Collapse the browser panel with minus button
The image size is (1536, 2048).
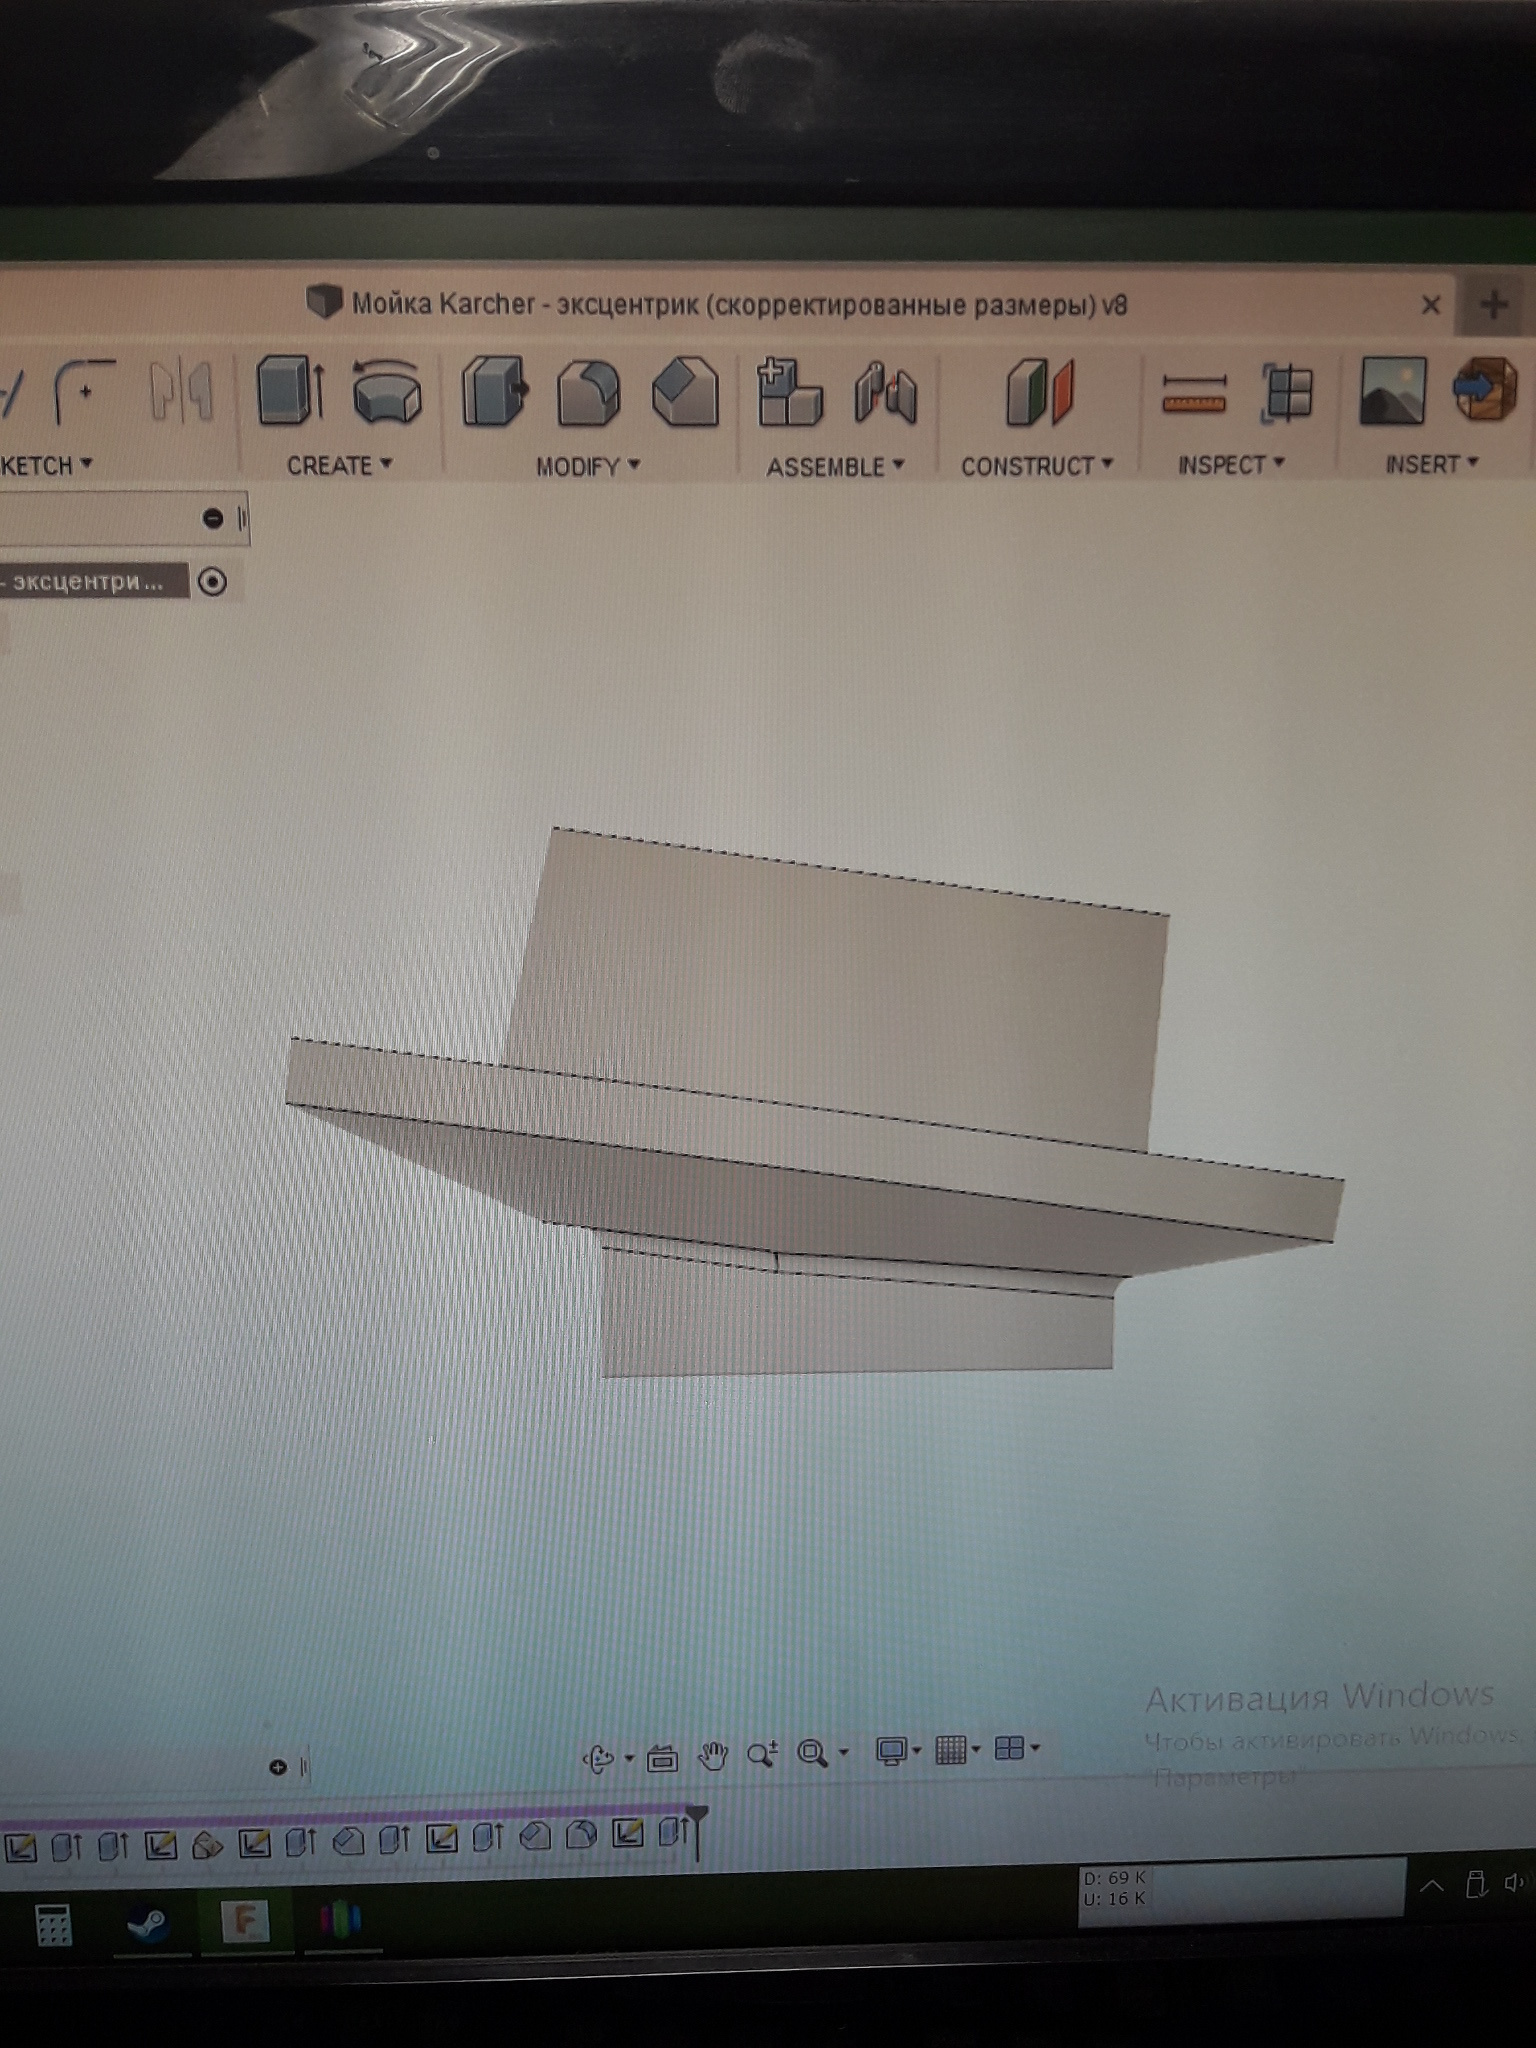coord(212,518)
